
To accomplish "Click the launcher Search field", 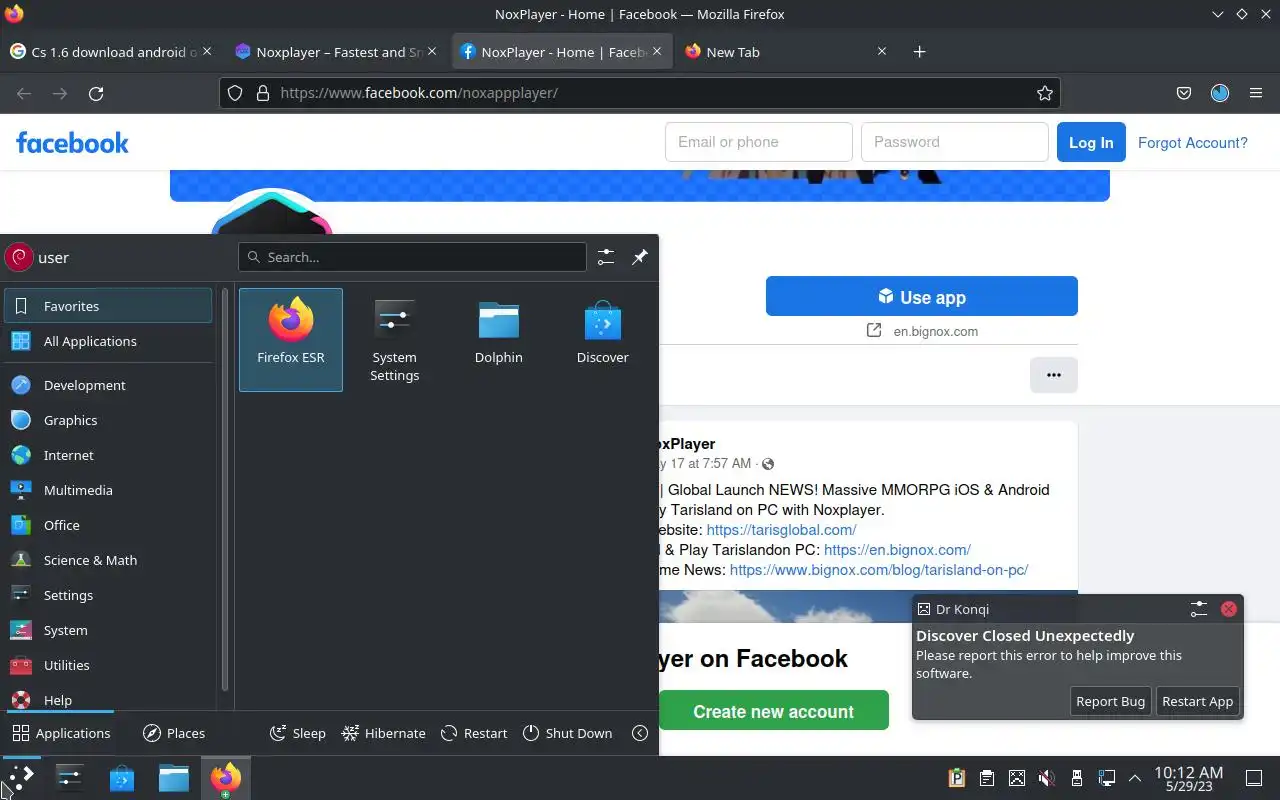I will click(412, 257).
